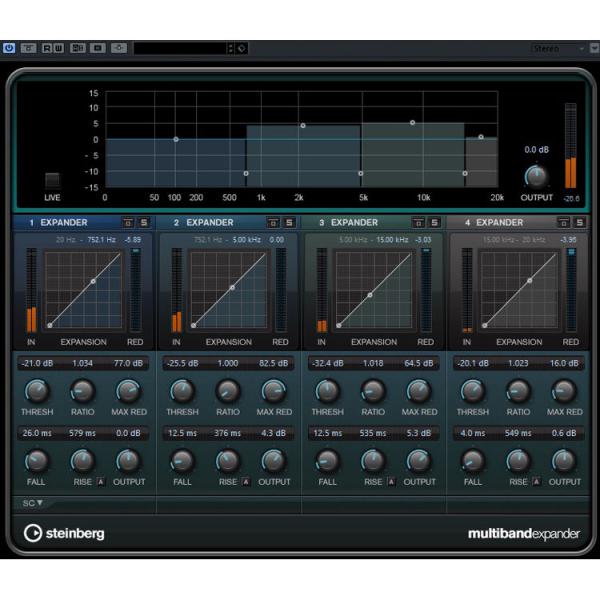The image size is (600, 600).
Task: Toggle auto rise A for band 1
Action: coord(100,482)
